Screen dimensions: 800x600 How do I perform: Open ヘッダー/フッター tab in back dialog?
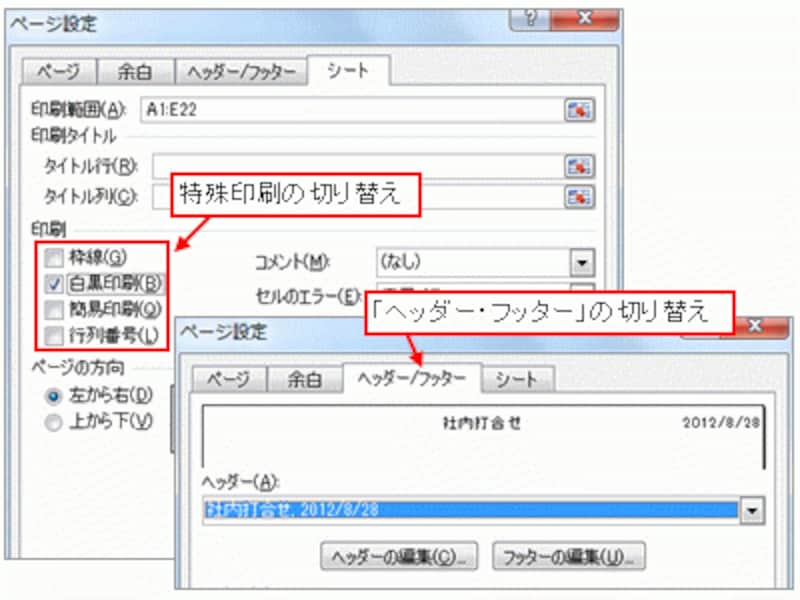[241, 71]
